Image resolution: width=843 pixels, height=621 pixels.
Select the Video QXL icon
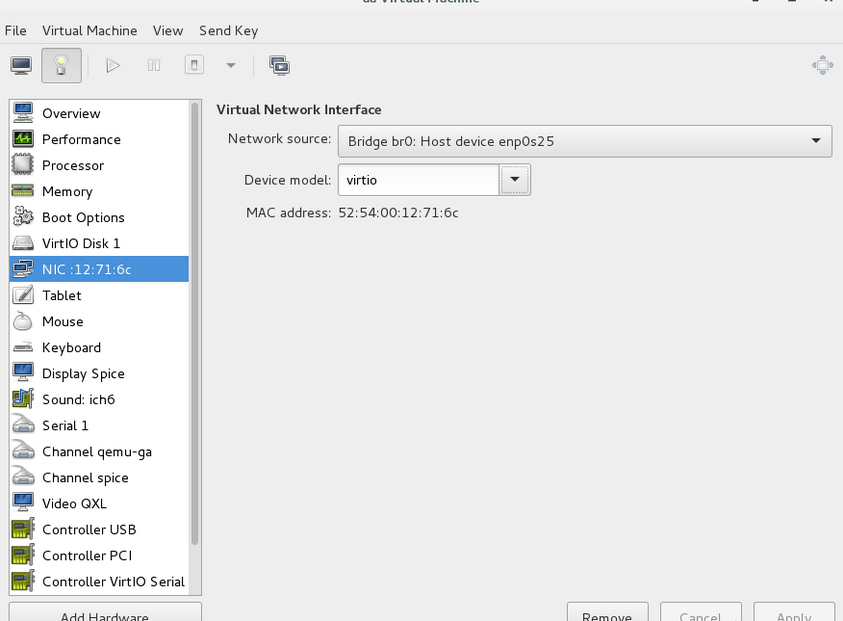[x=23, y=503]
